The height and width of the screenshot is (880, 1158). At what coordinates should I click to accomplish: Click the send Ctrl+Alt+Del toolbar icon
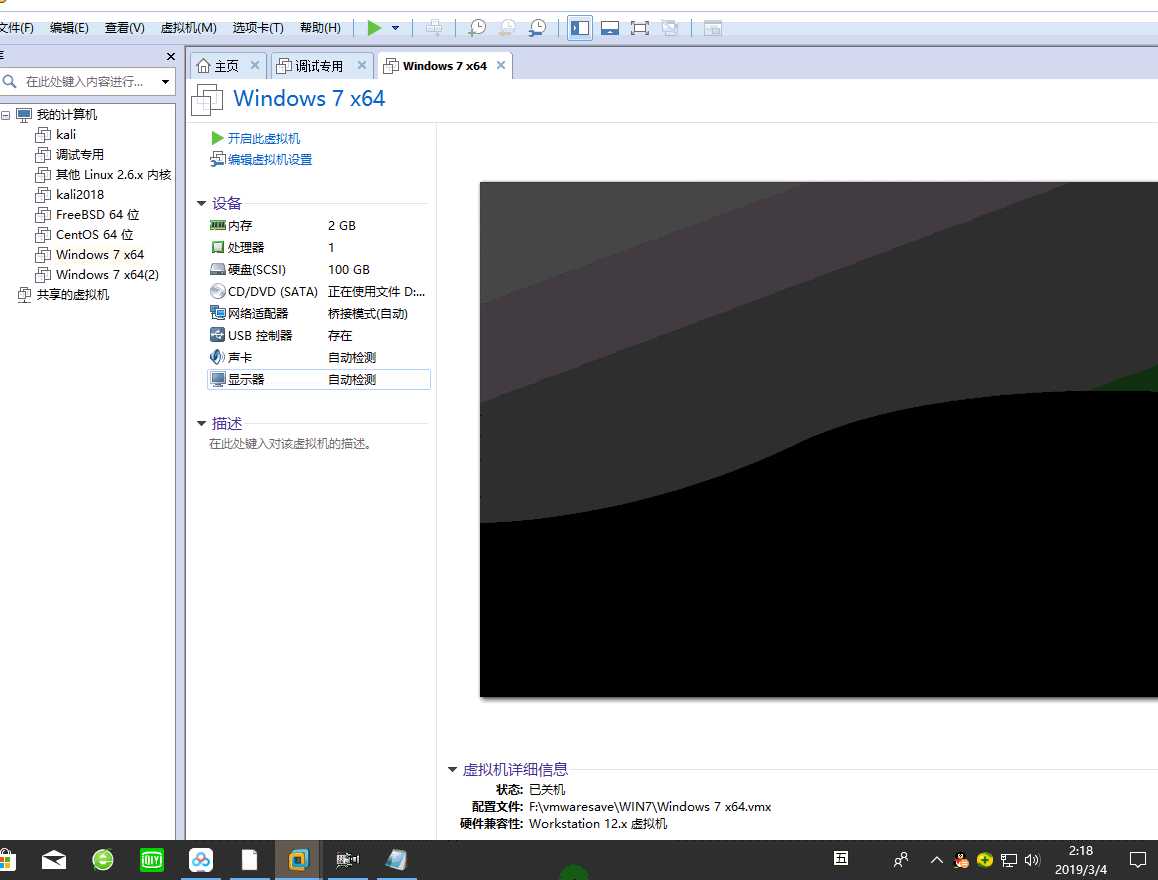[x=434, y=28]
